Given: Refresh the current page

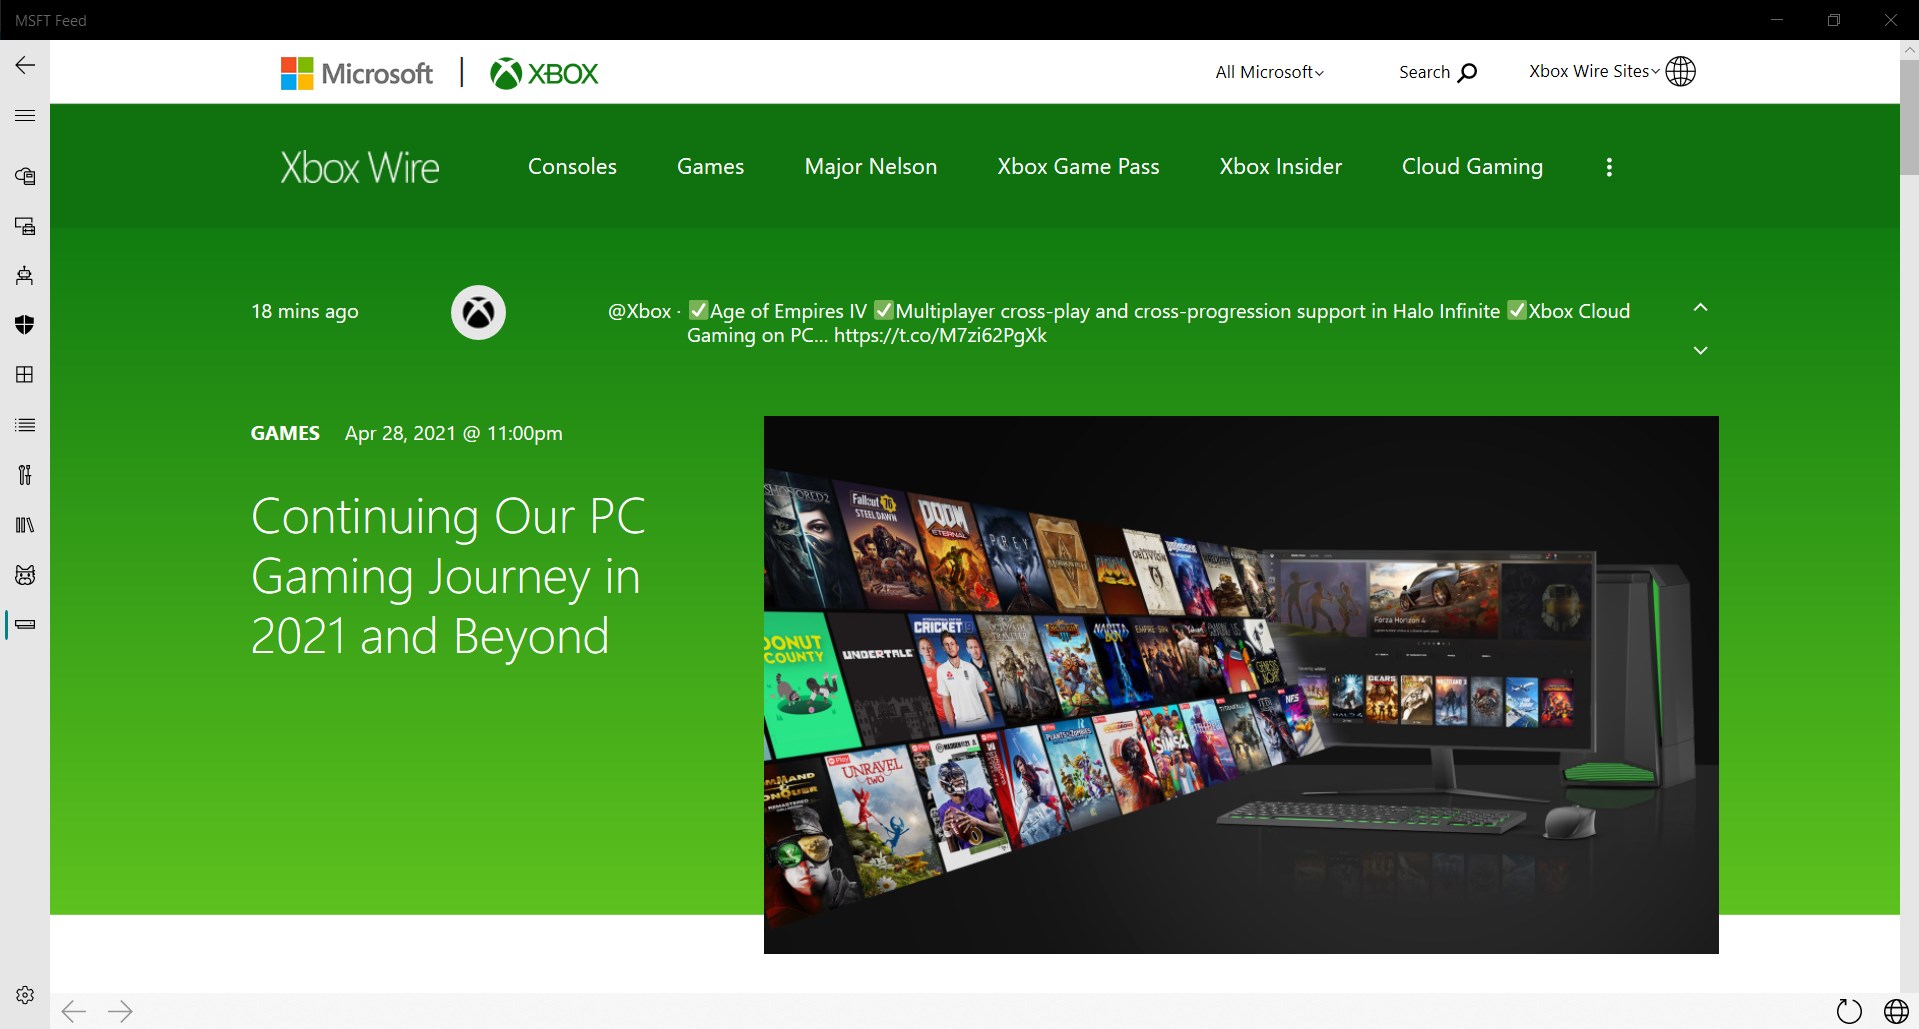Looking at the screenshot, I should click(1849, 1011).
